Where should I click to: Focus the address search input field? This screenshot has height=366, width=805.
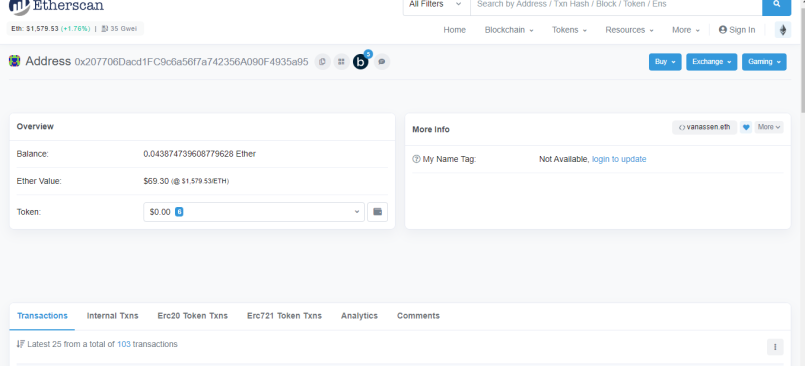click(616, 5)
